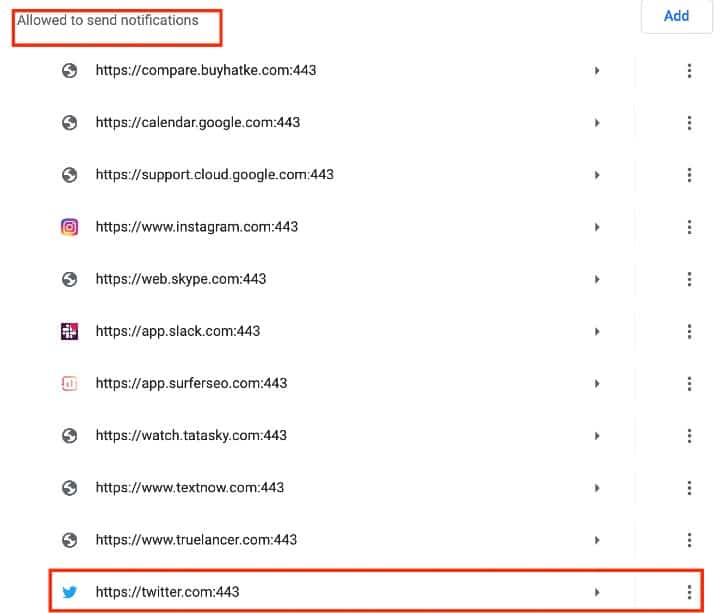Screen dimensions: 720x613
Task: Open more actions for web.skype.com
Action: tap(689, 279)
